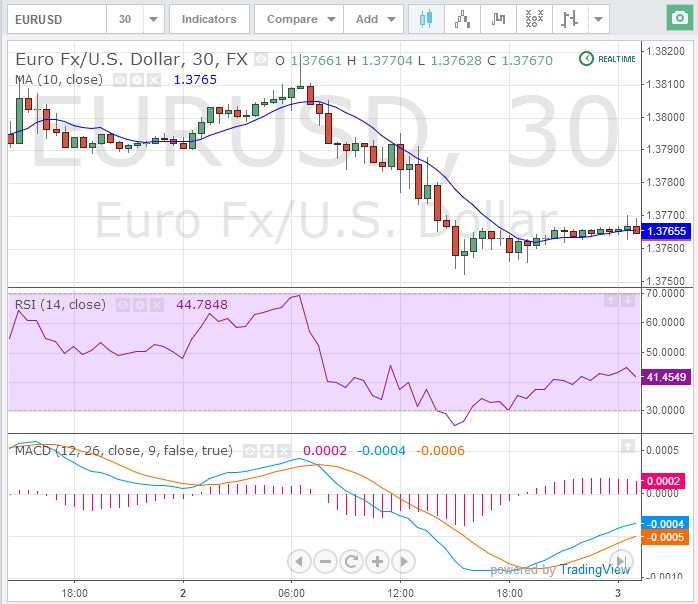Viewport: 698px width, 604px height.
Task: Jump to latest bar button
Action: 621,561
